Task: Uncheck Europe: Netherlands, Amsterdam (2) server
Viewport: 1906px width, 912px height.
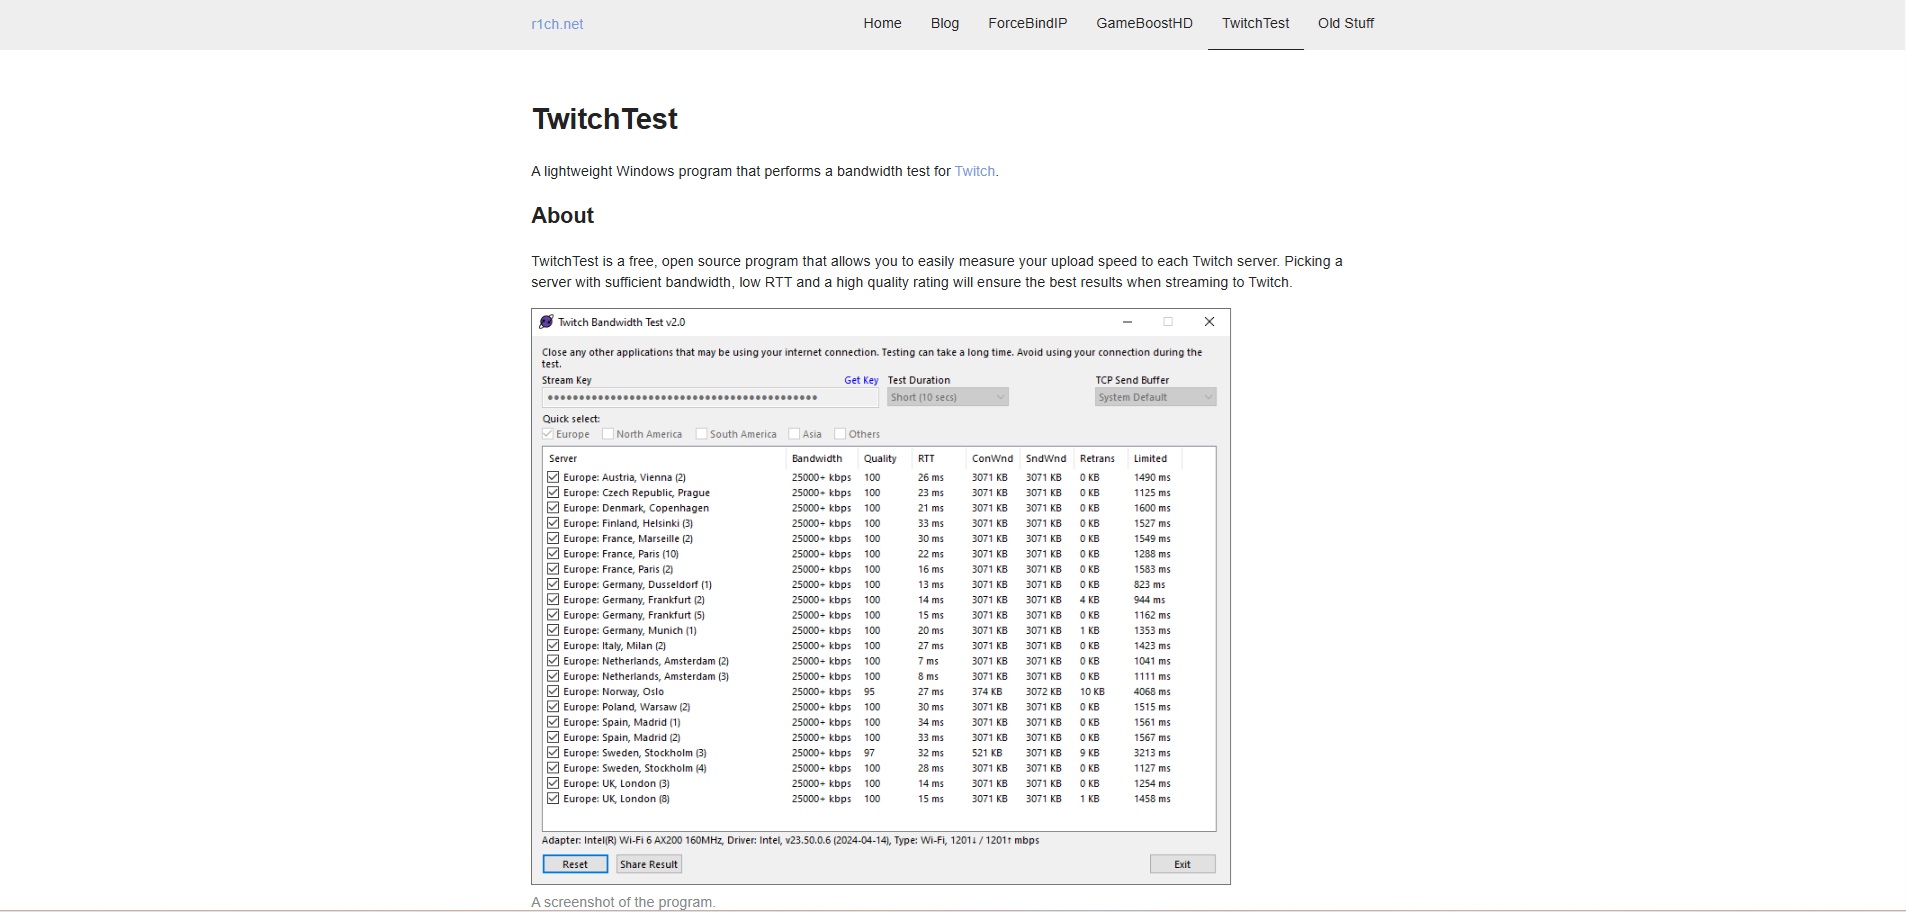Action: pyautogui.click(x=553, y=661)
